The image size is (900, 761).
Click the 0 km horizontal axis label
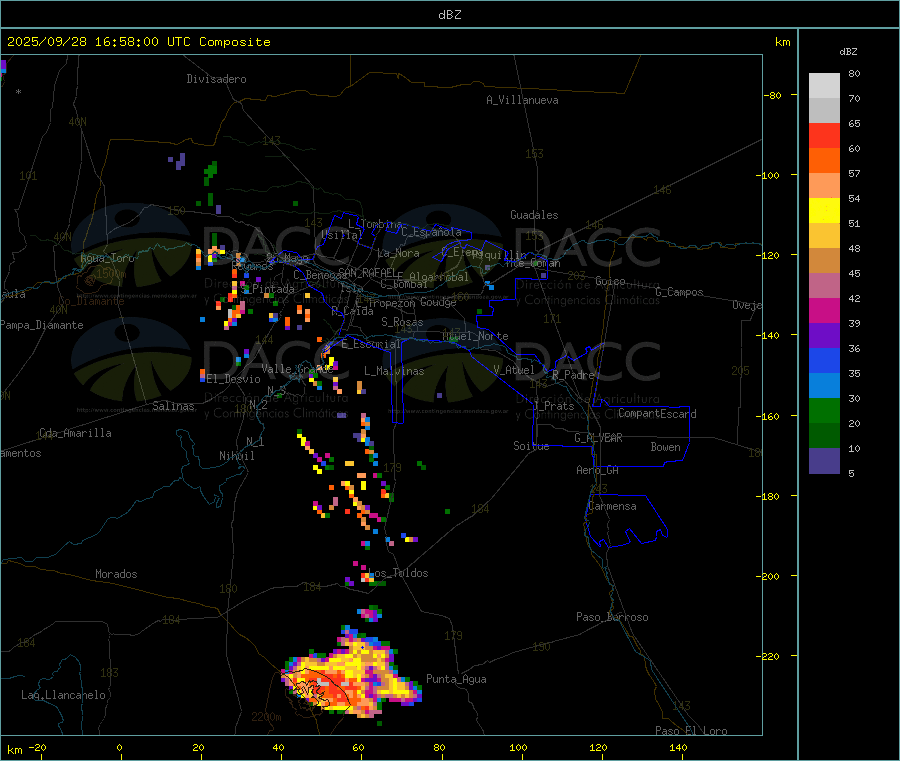click(119, 747)
